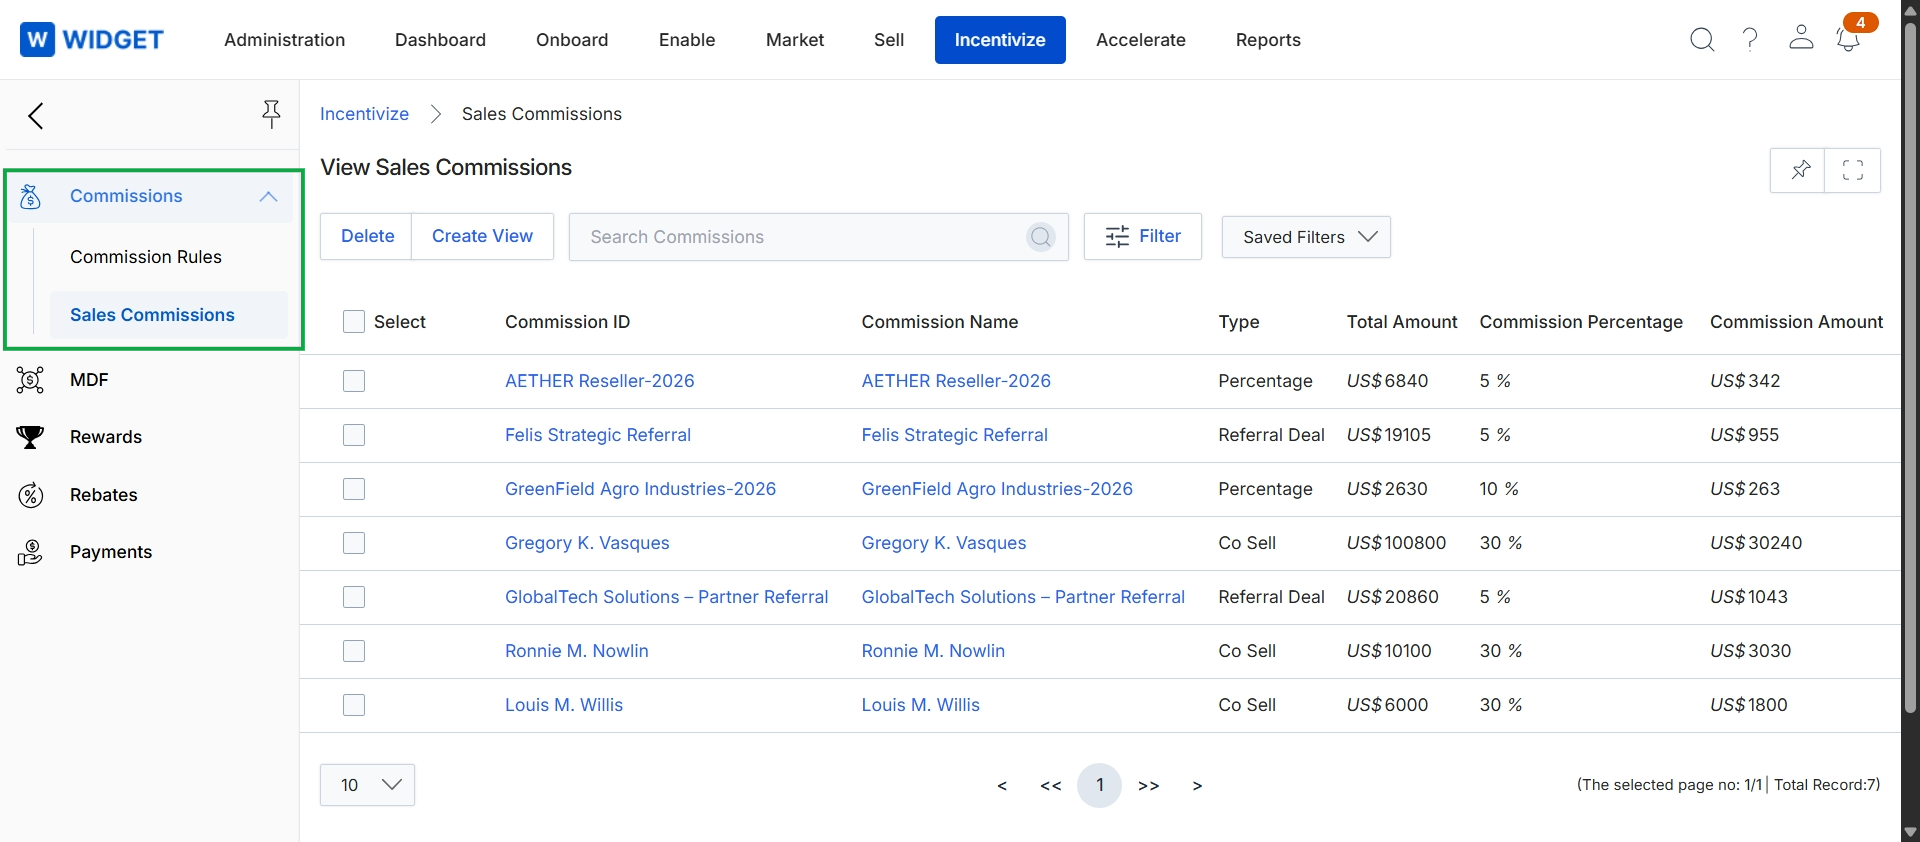Select Sales Commissions in sidebar
Viewport: 1920px width, 842px height.
pyautogui.click(x=168, y=315)
